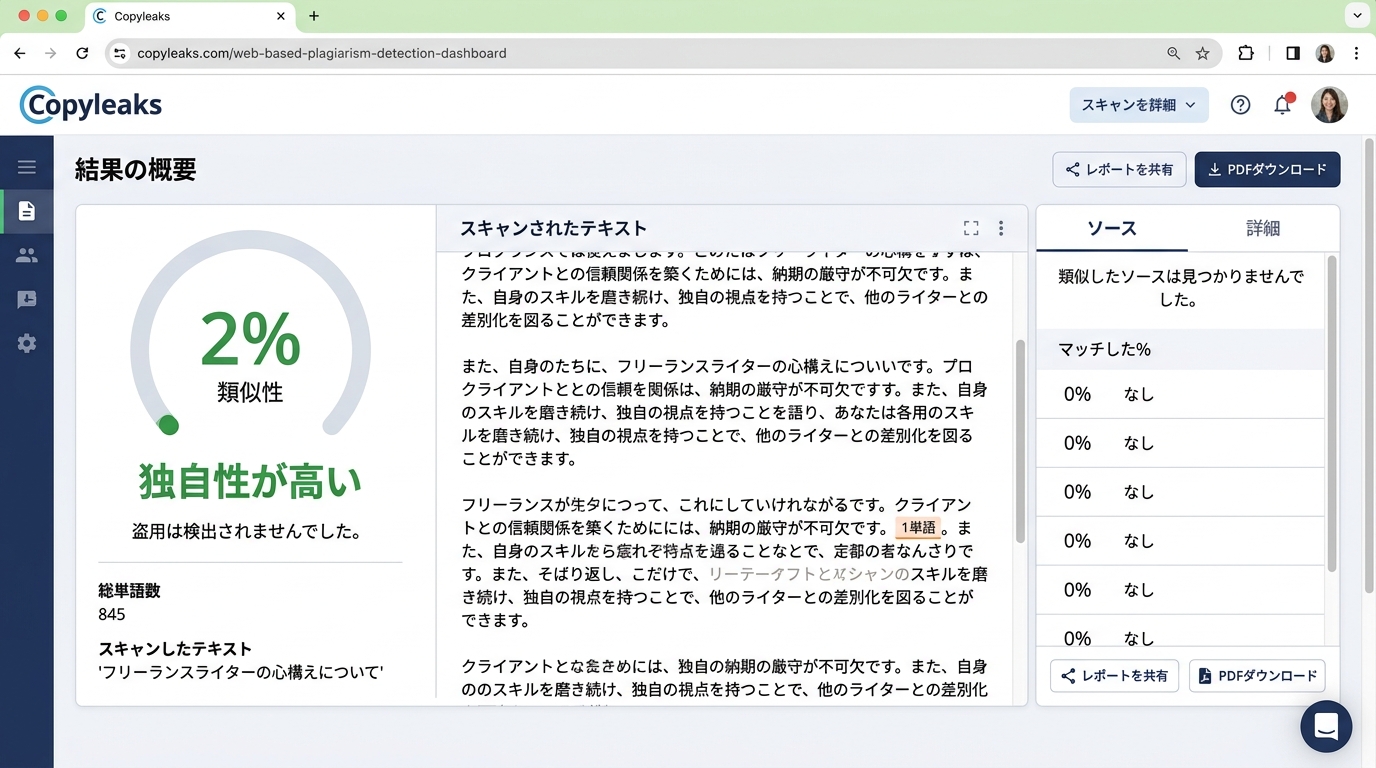
Task: Open the settings gear in sidebar
Action: 27,343
